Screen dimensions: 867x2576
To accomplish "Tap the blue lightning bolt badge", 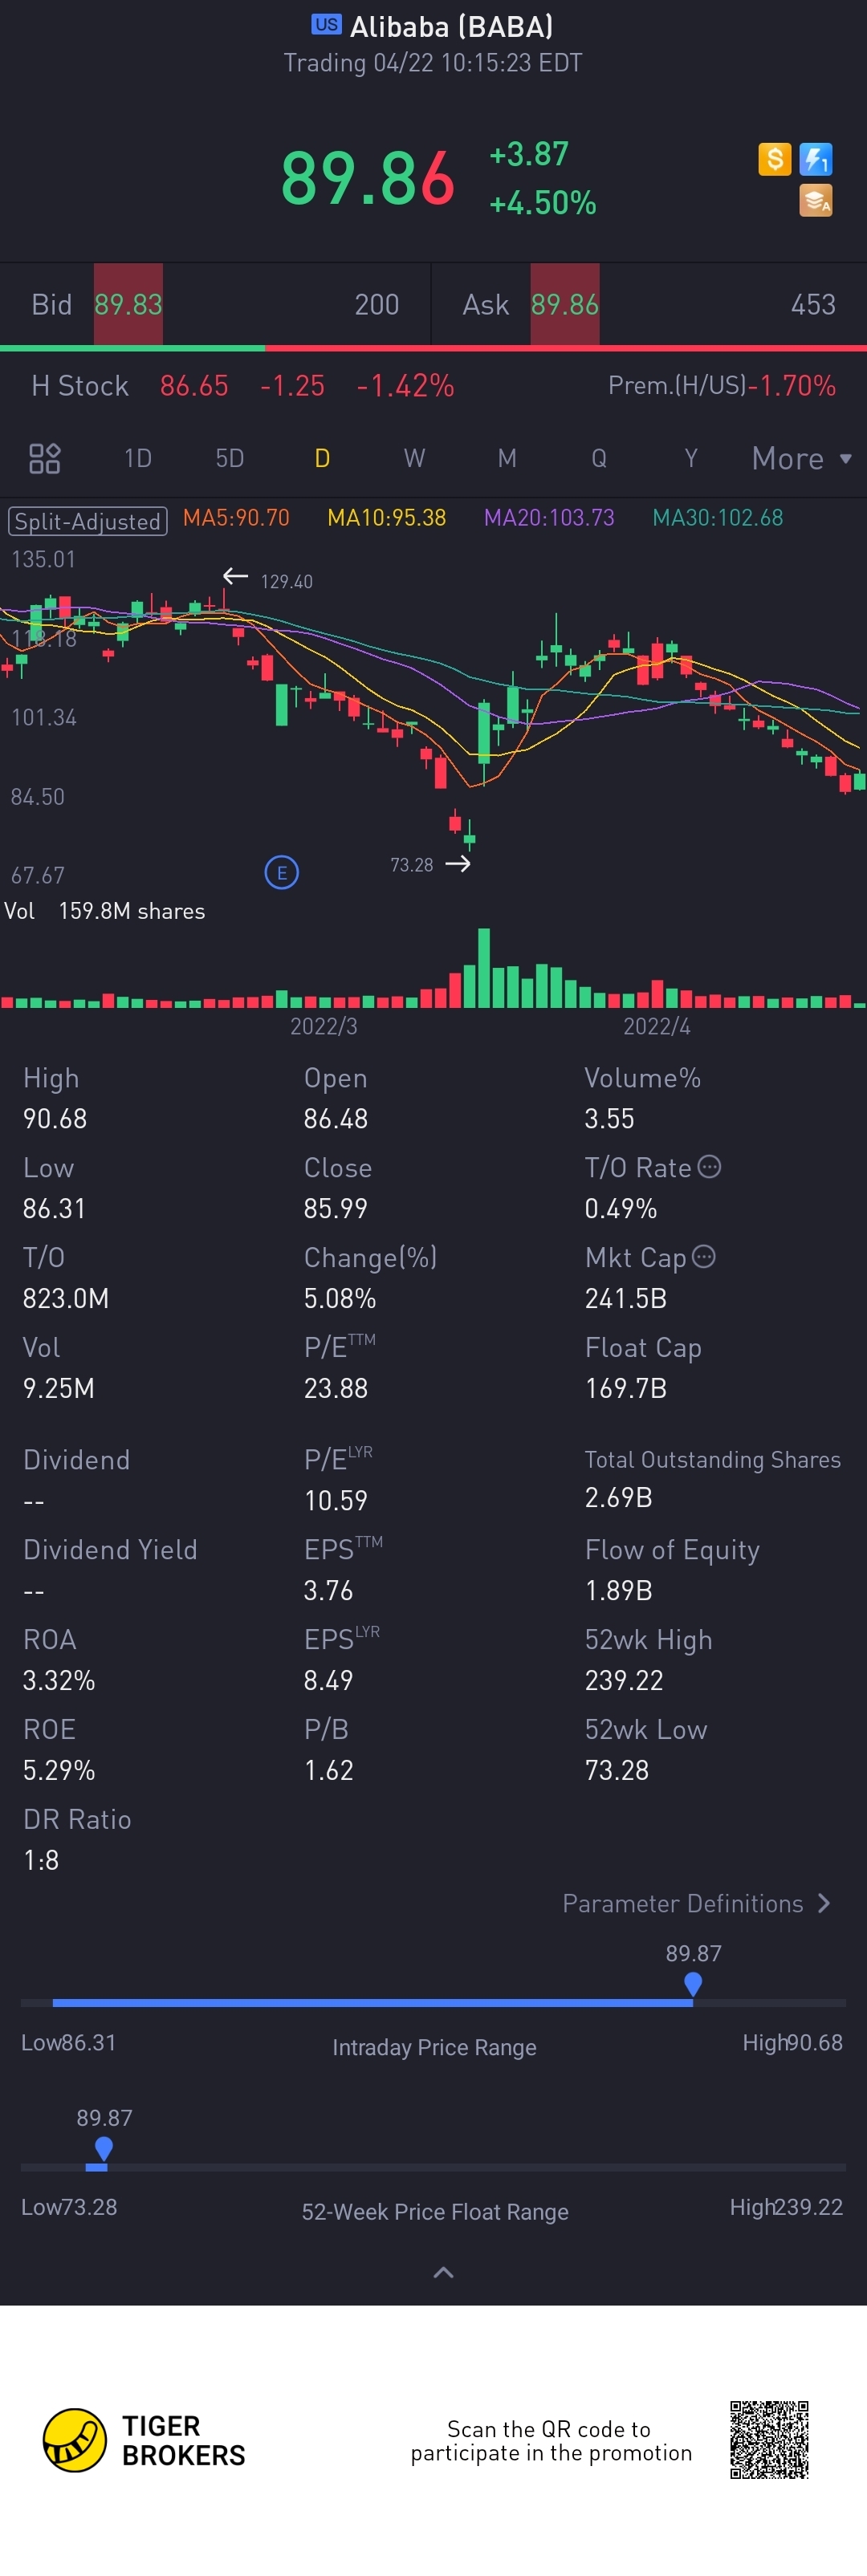I will point(816,158).
